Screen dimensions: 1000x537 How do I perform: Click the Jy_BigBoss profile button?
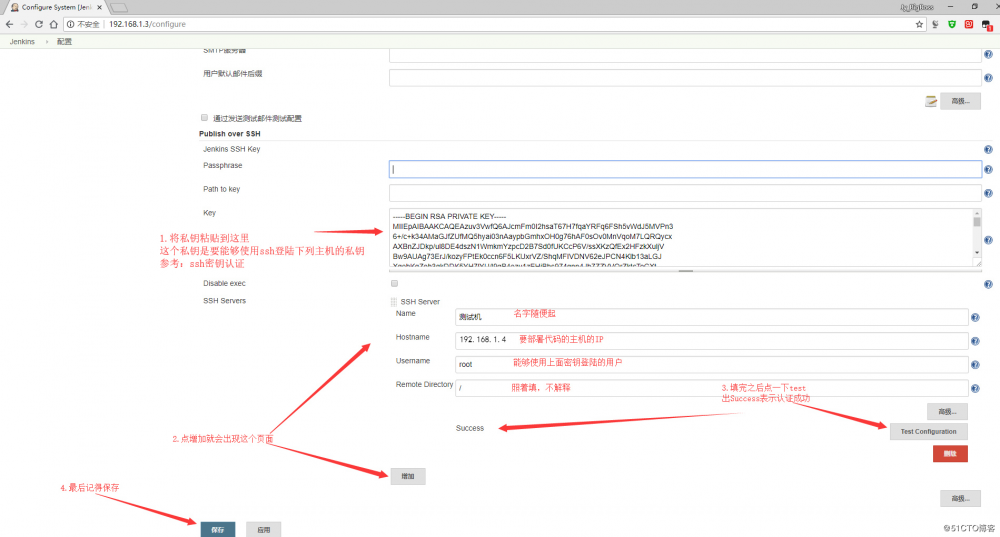[x=916, y=7]
